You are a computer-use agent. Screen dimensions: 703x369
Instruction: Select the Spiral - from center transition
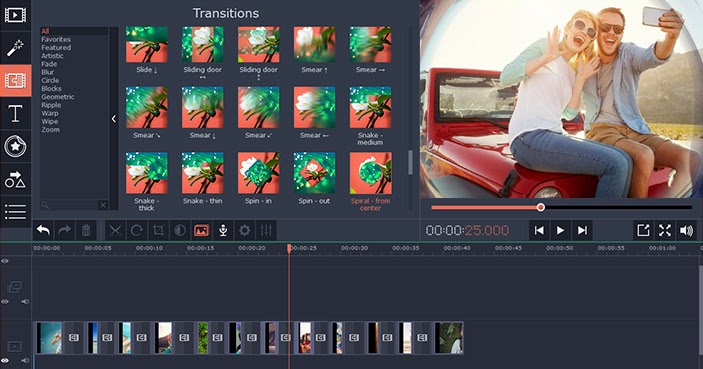coord(370,173)
